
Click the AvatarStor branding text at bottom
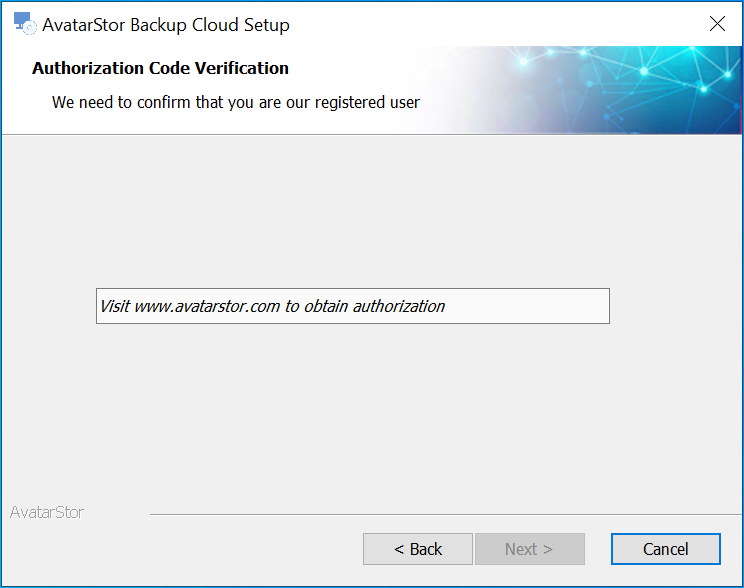pyautogui.click(x=47, y=513)
